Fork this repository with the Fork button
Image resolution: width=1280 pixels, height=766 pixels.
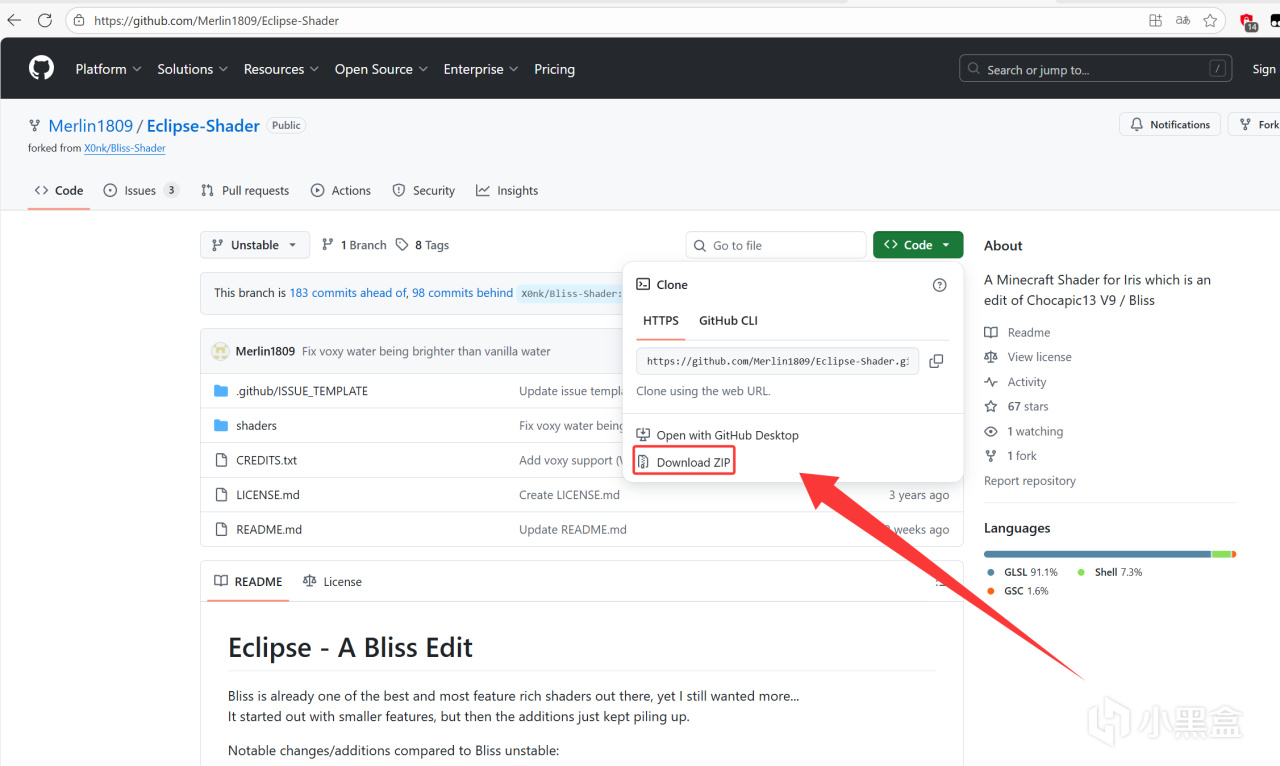pos(1258,125)
